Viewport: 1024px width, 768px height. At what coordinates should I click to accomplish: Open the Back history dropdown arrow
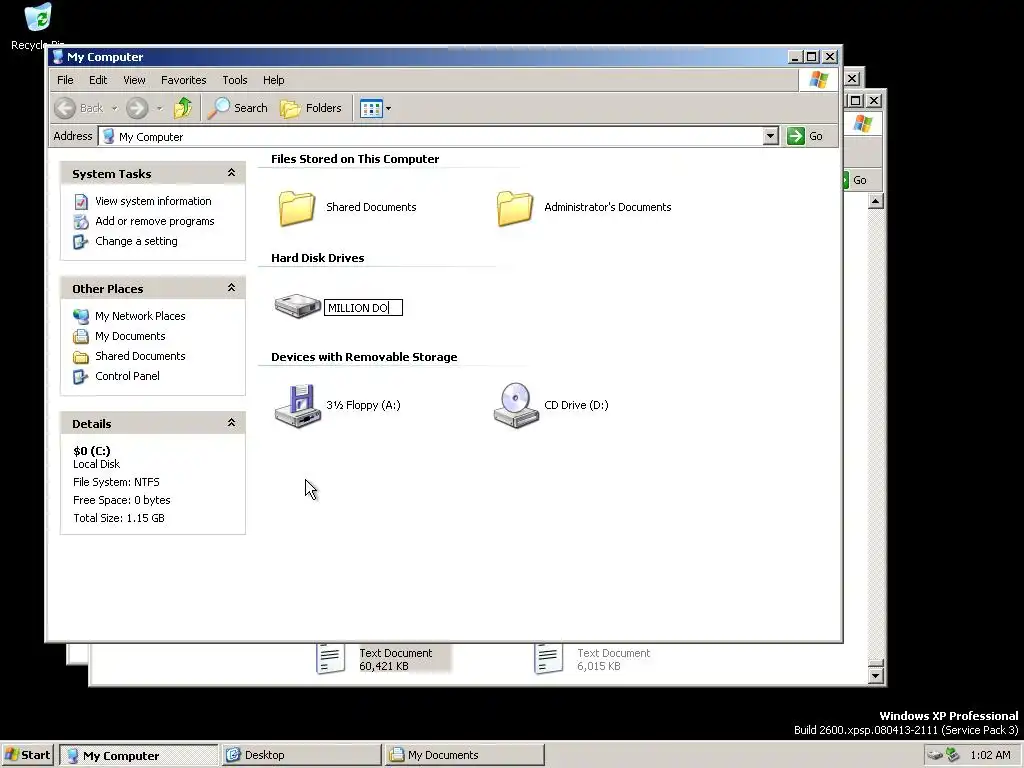pos(114,108)
